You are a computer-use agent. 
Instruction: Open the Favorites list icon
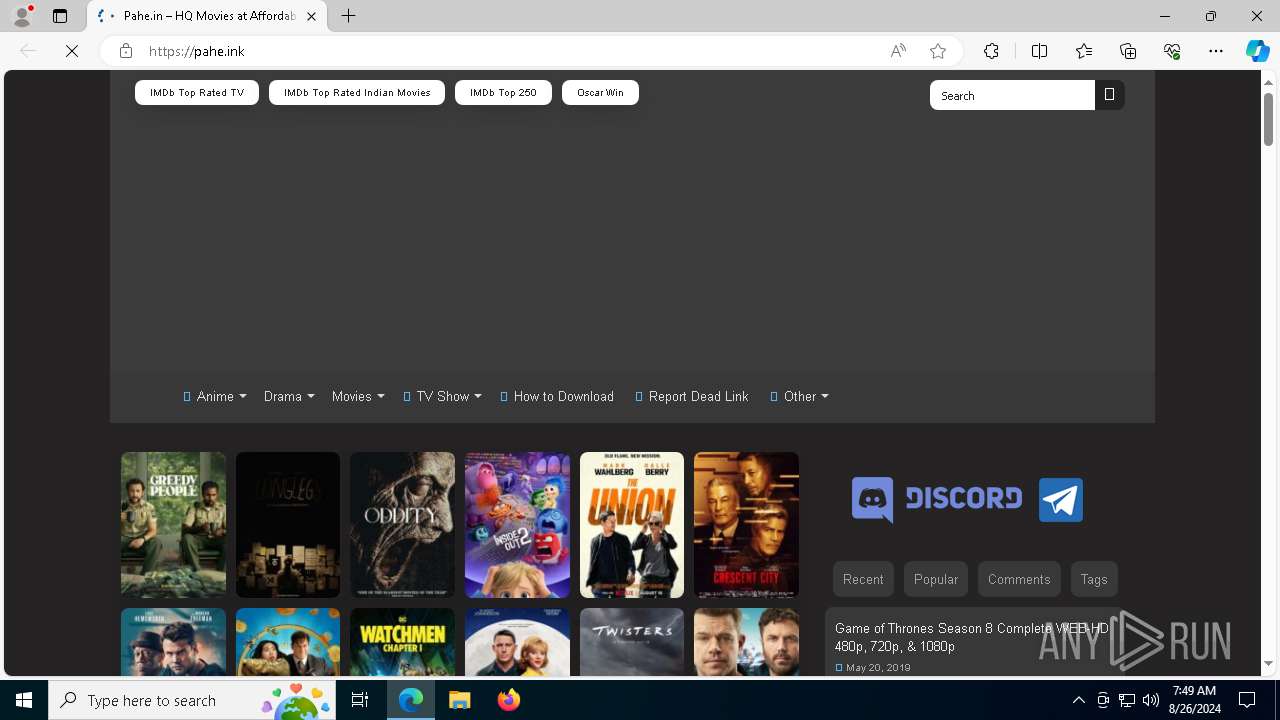(x=1084, y=51)
